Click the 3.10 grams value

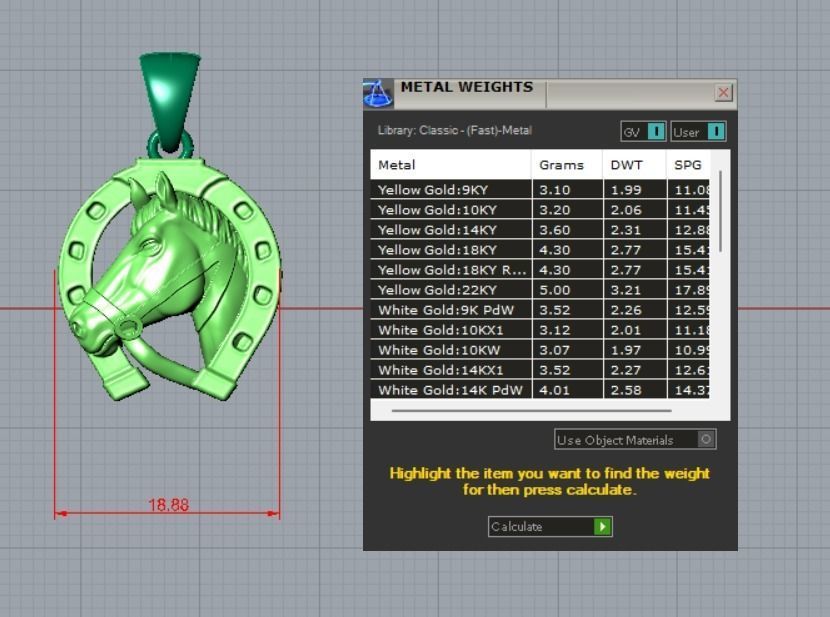pyautogui.click(x=555, y=189)
